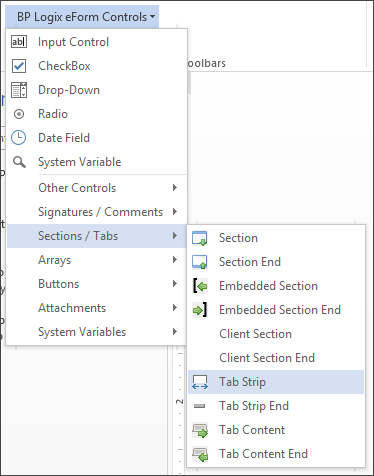Expand the Arrays submenu

96,260
